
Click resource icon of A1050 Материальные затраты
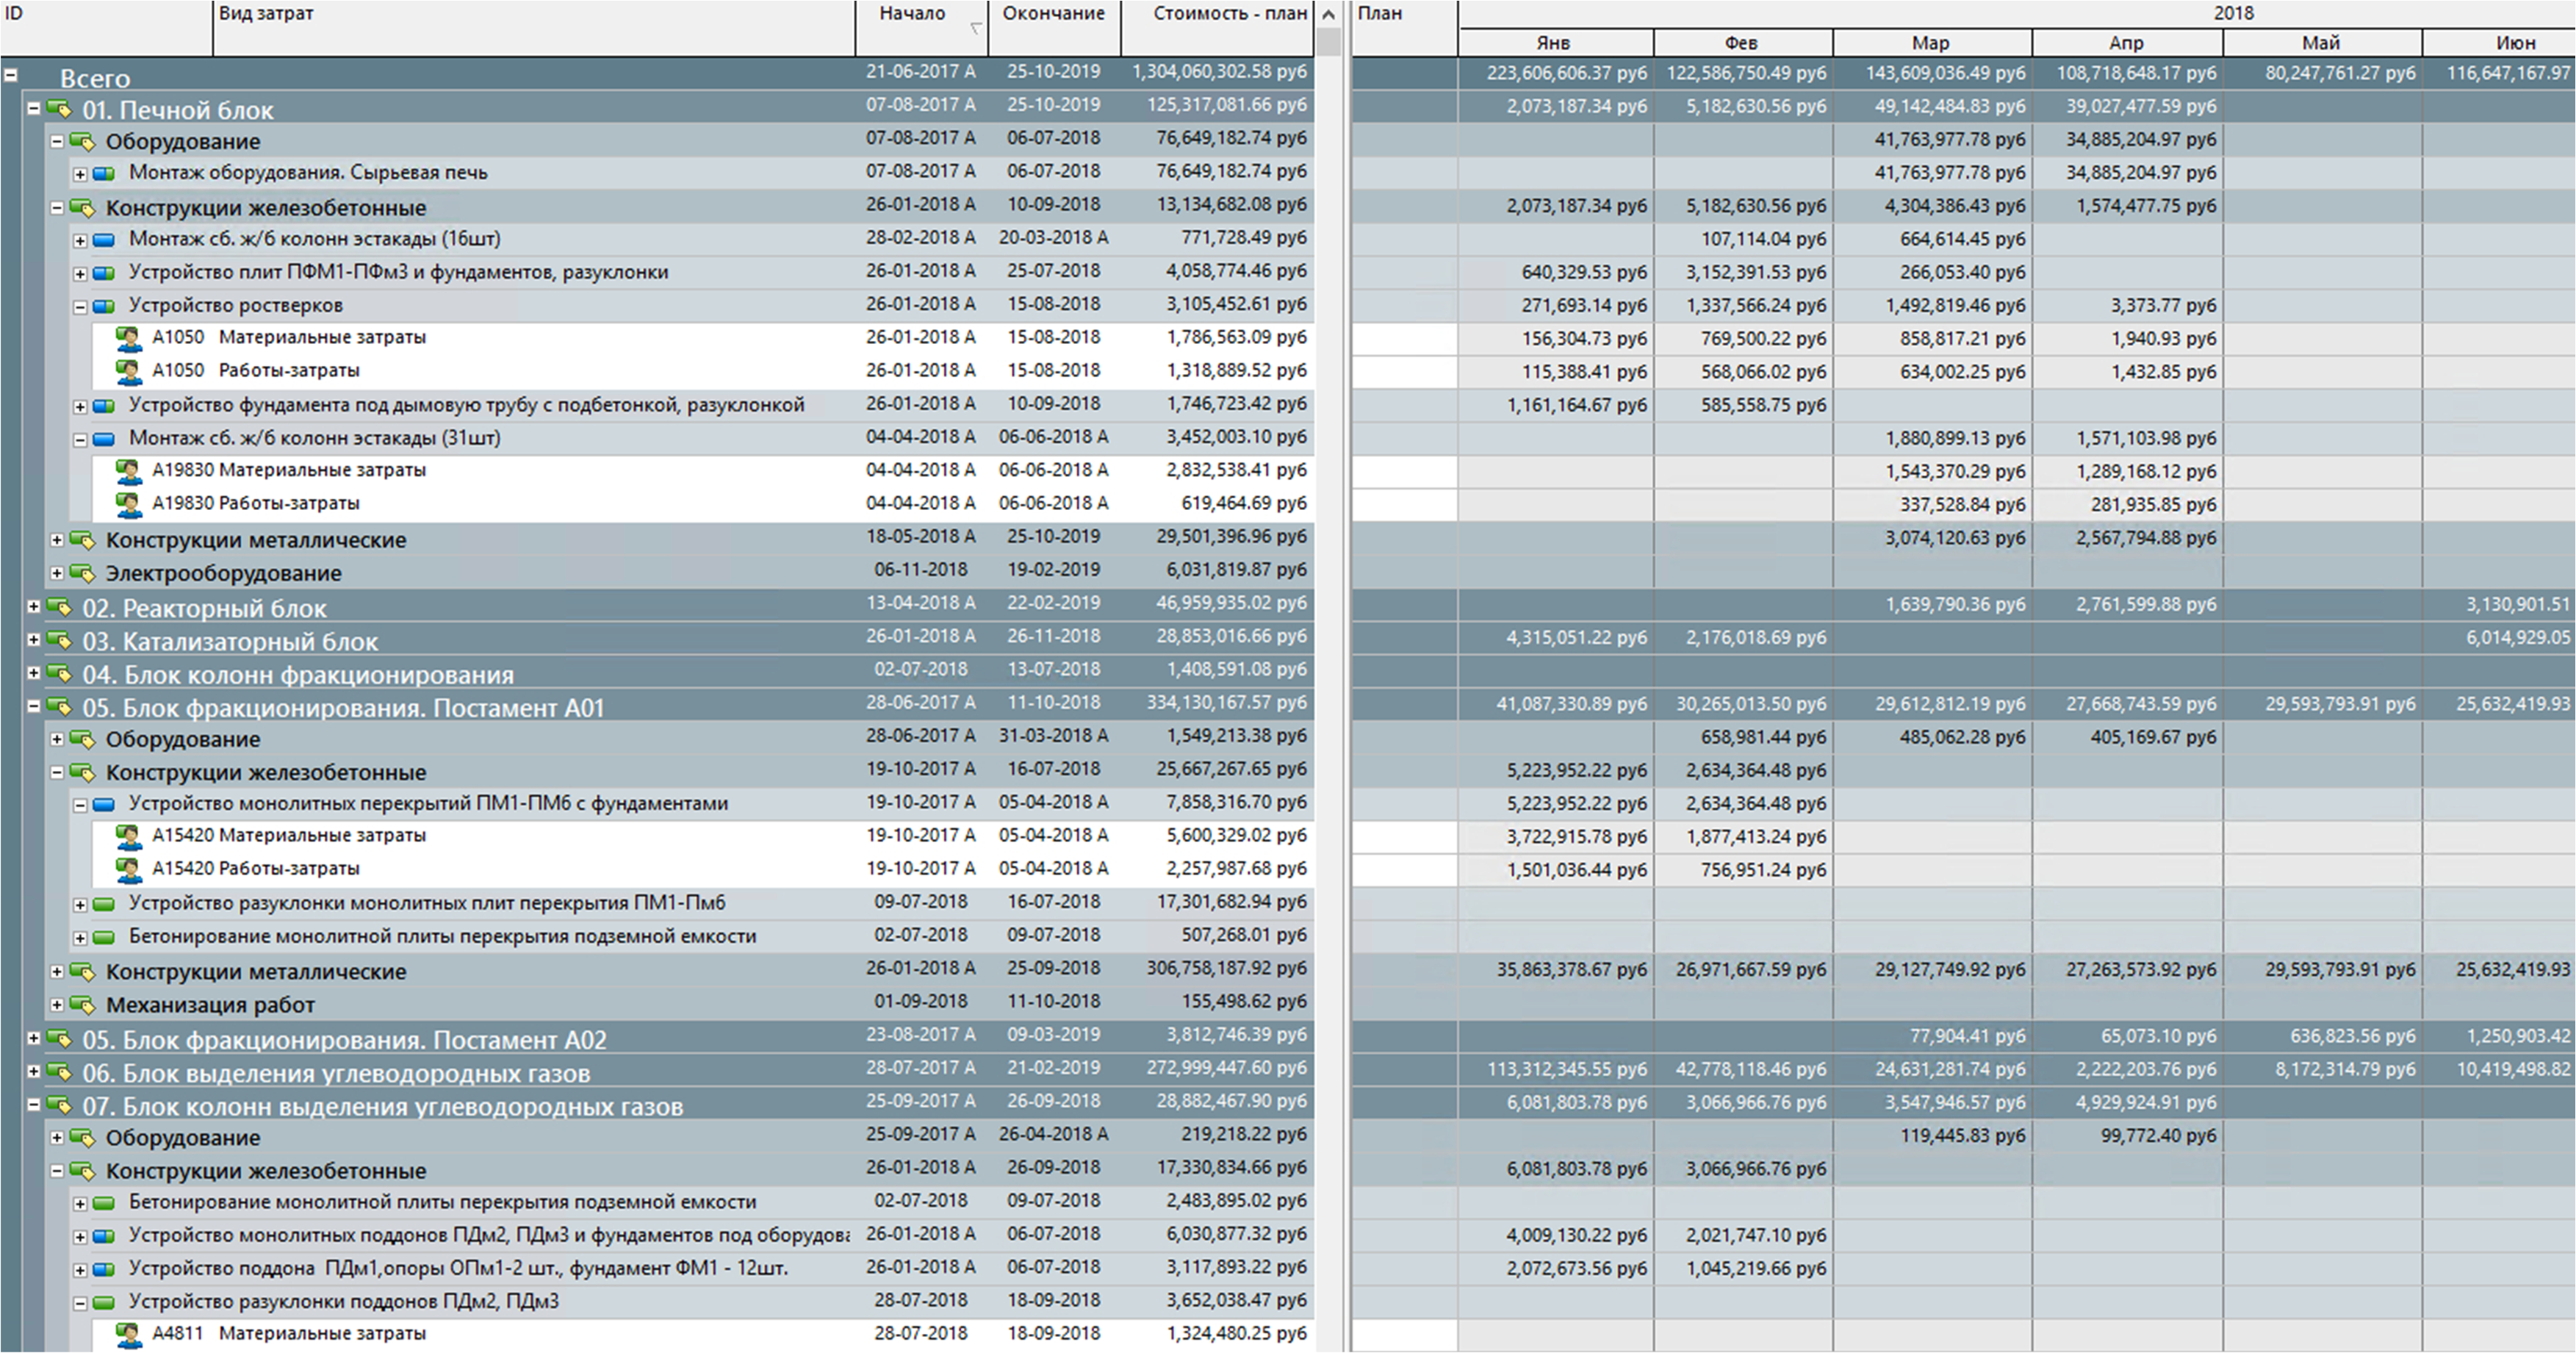[128, 338]
